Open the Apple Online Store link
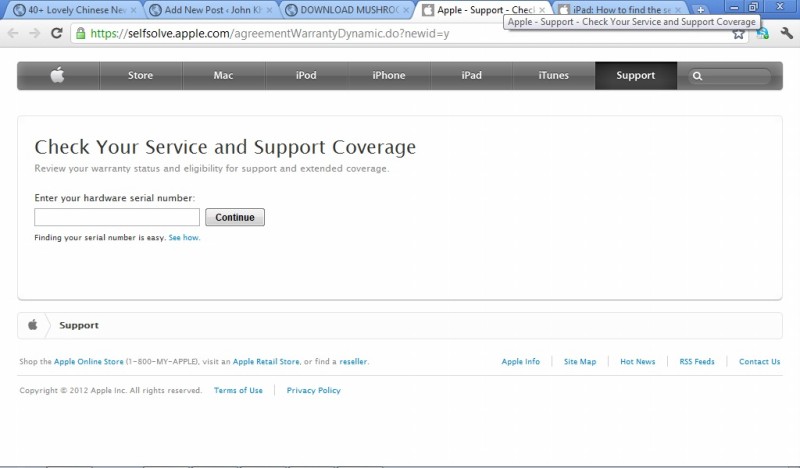The width and height of the screenshot is (800, 468). (x=89, y=361)
